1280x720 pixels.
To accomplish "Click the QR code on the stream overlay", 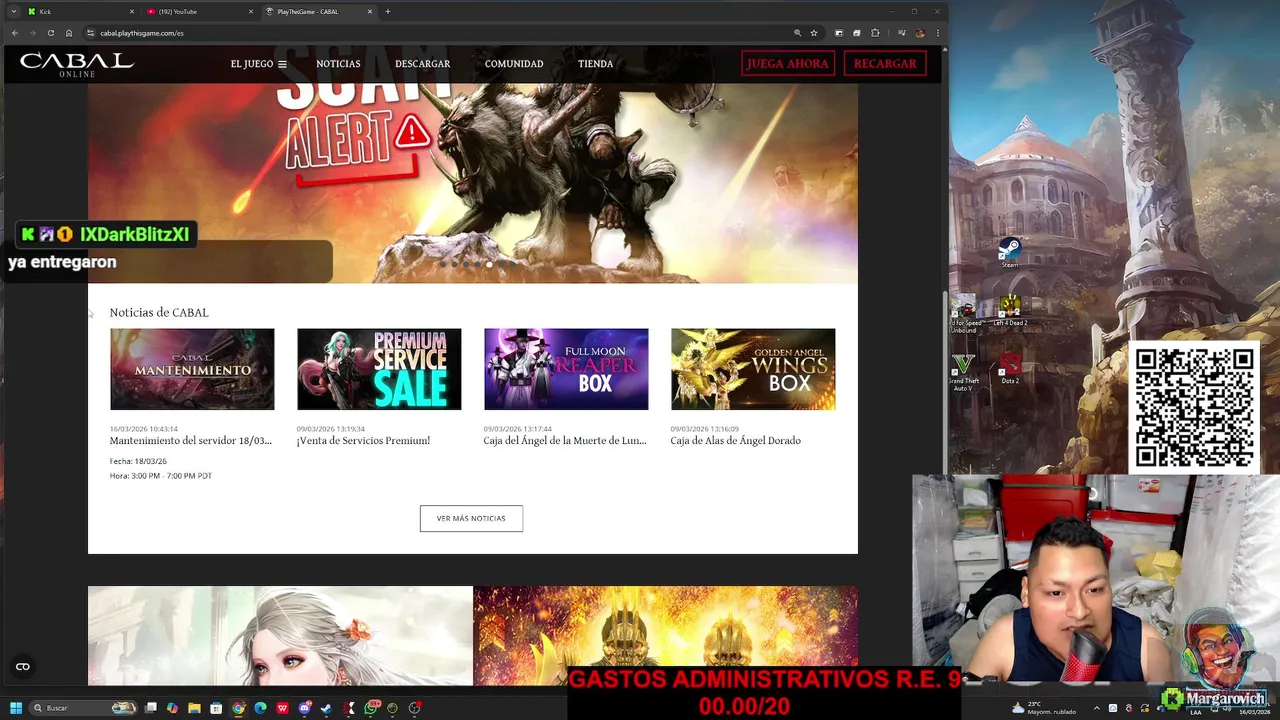I will tap(1194, 407).
